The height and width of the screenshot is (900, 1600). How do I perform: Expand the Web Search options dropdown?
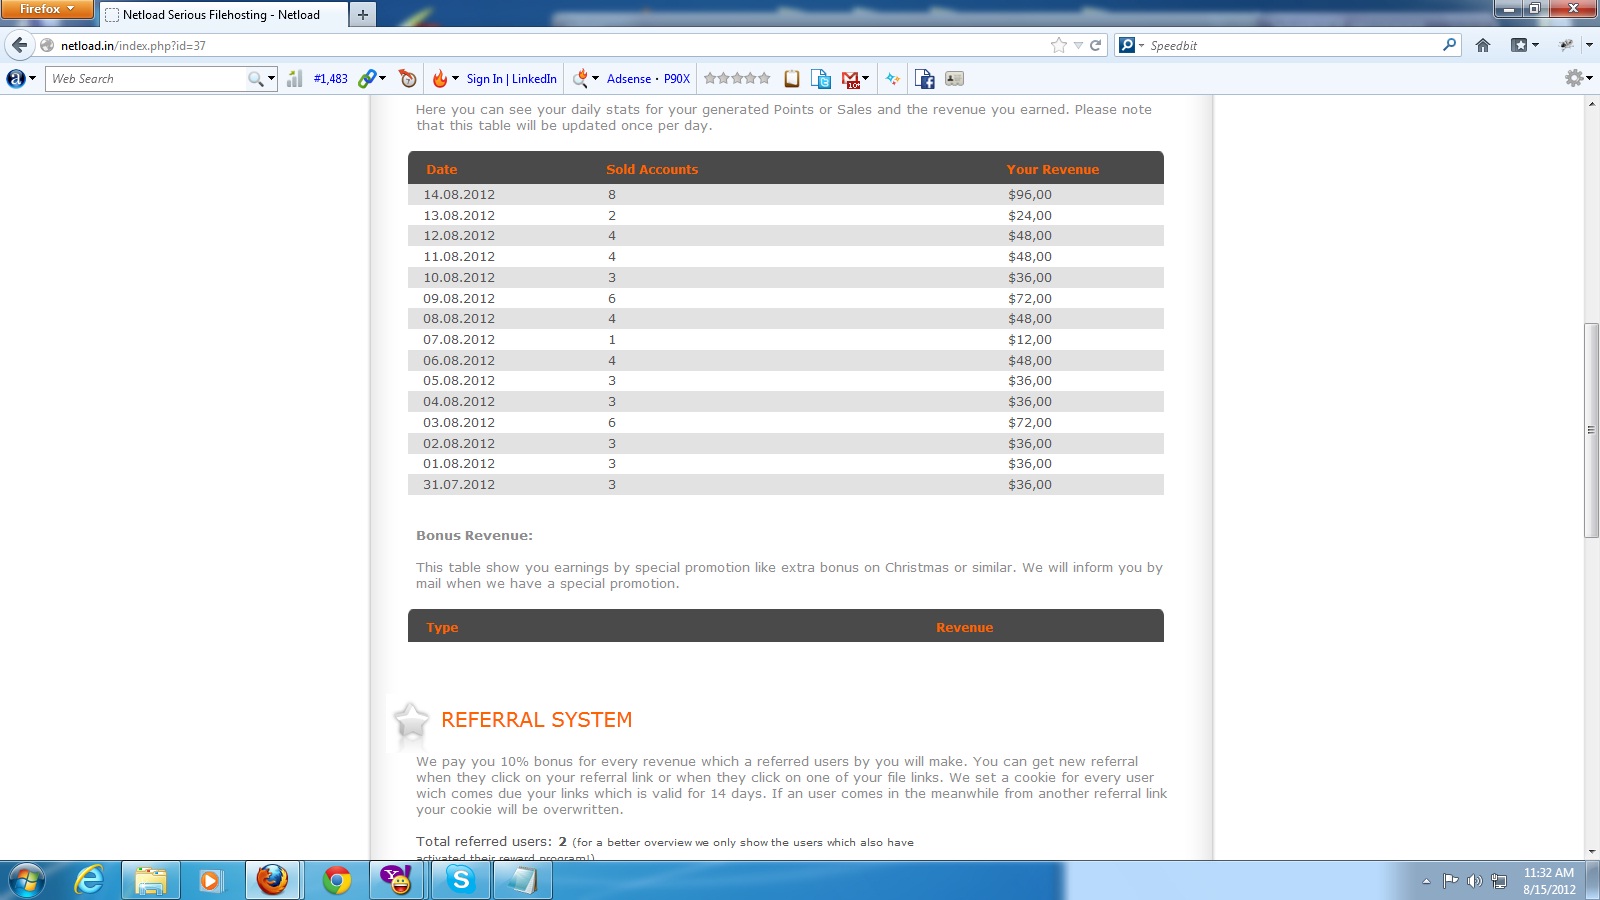click(x=271, y=79)
